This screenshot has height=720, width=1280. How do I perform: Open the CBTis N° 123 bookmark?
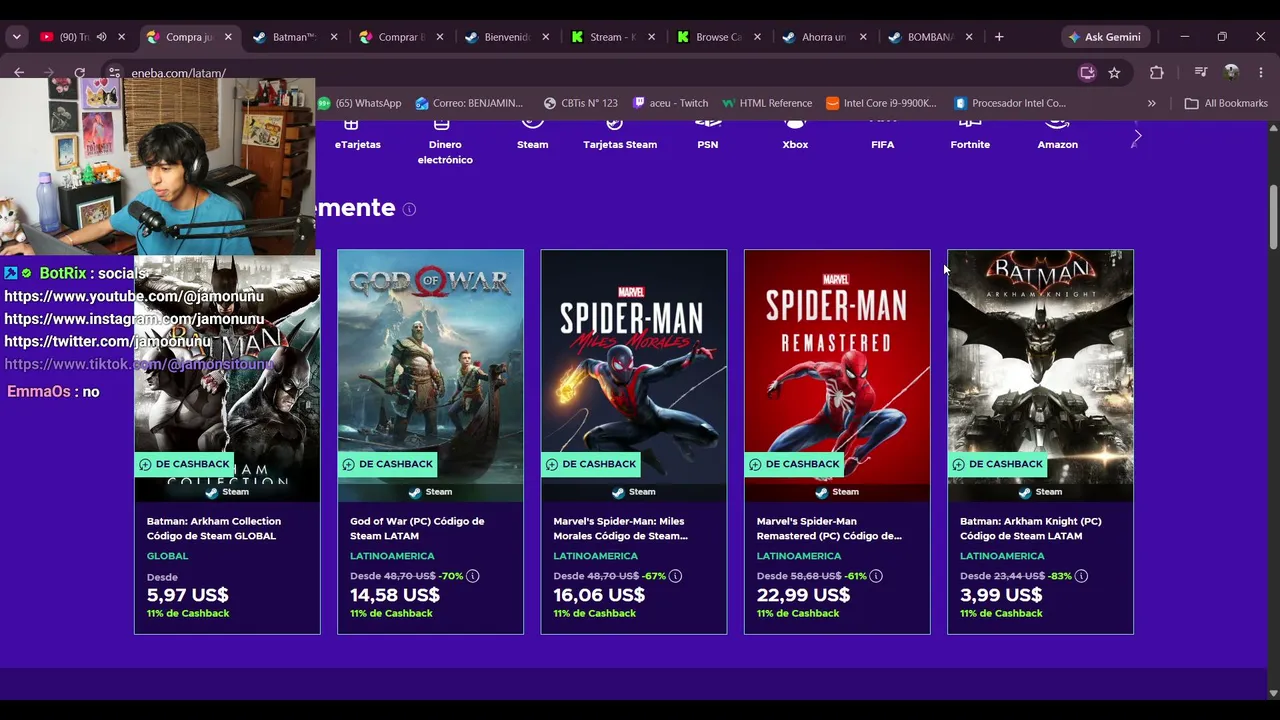(x=581, y=103)
